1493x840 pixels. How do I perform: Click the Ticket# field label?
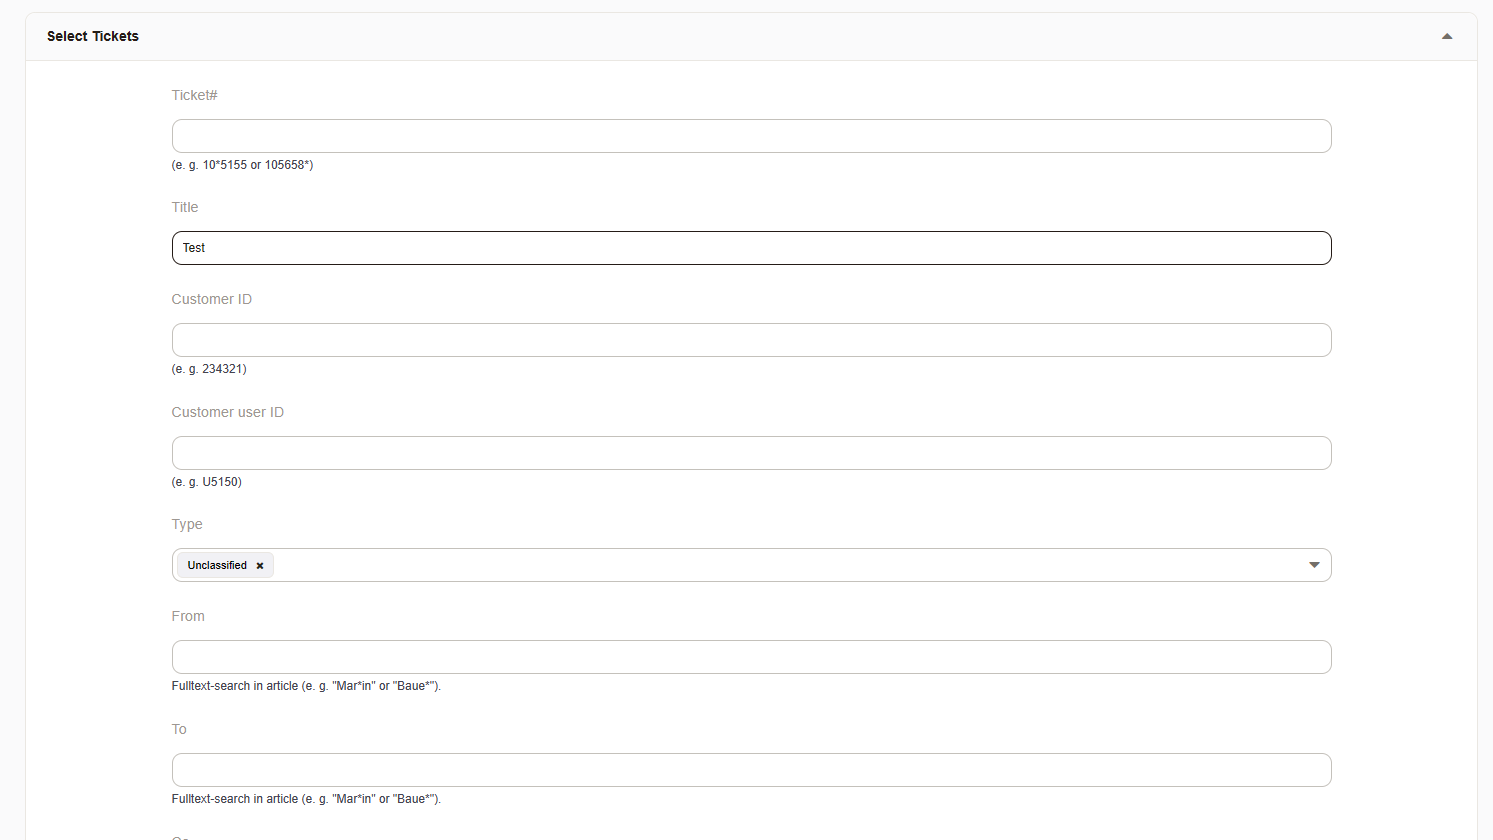[x=194, y=95]
